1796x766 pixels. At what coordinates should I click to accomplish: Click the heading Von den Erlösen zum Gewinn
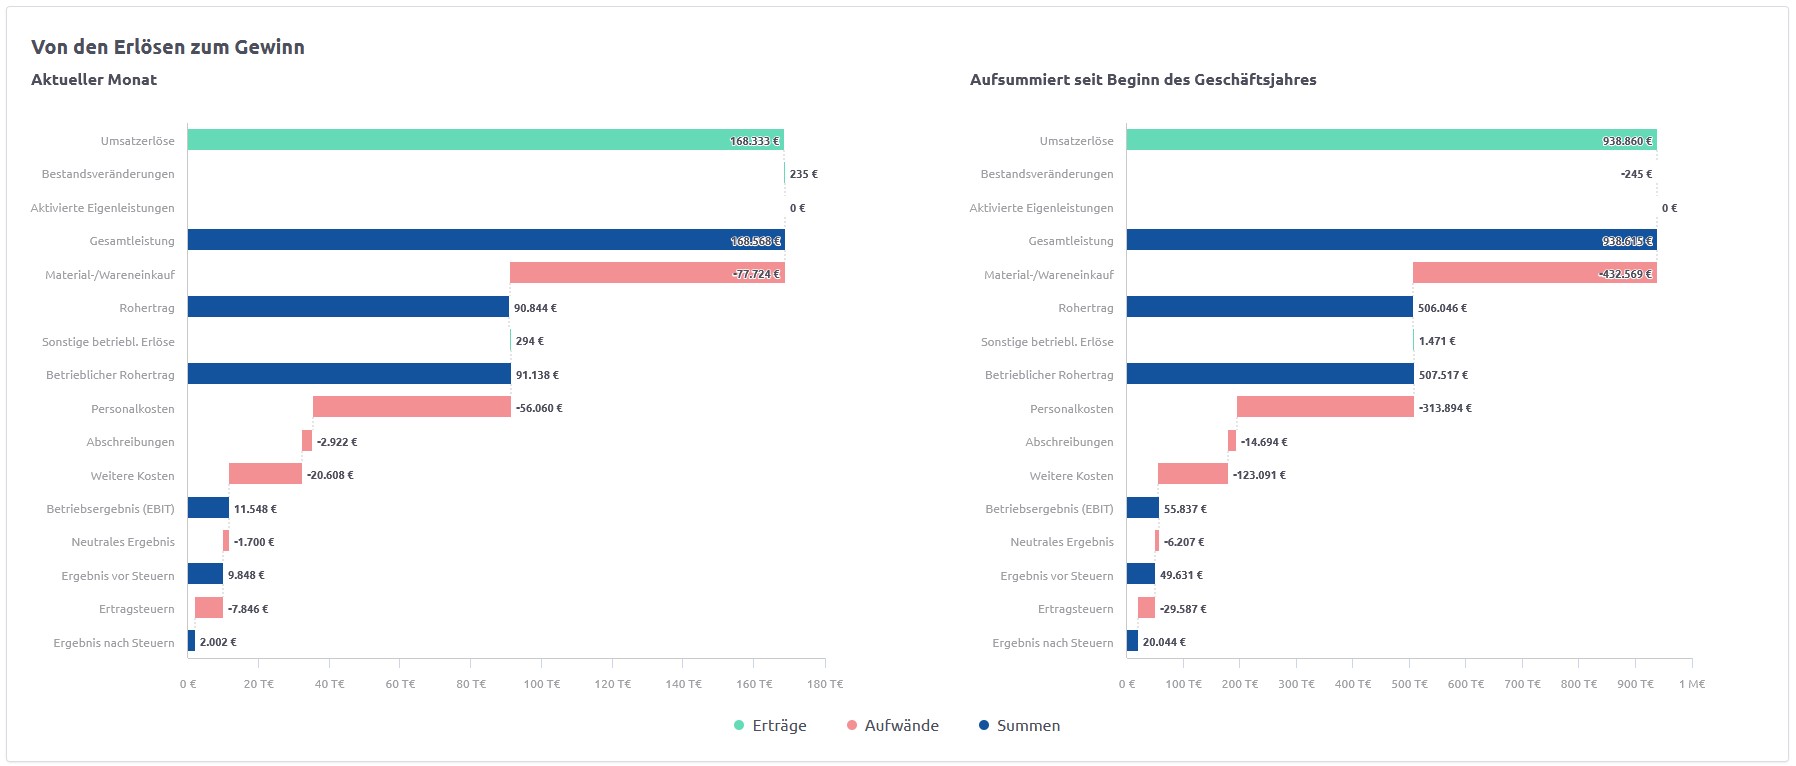pos(168,47)
